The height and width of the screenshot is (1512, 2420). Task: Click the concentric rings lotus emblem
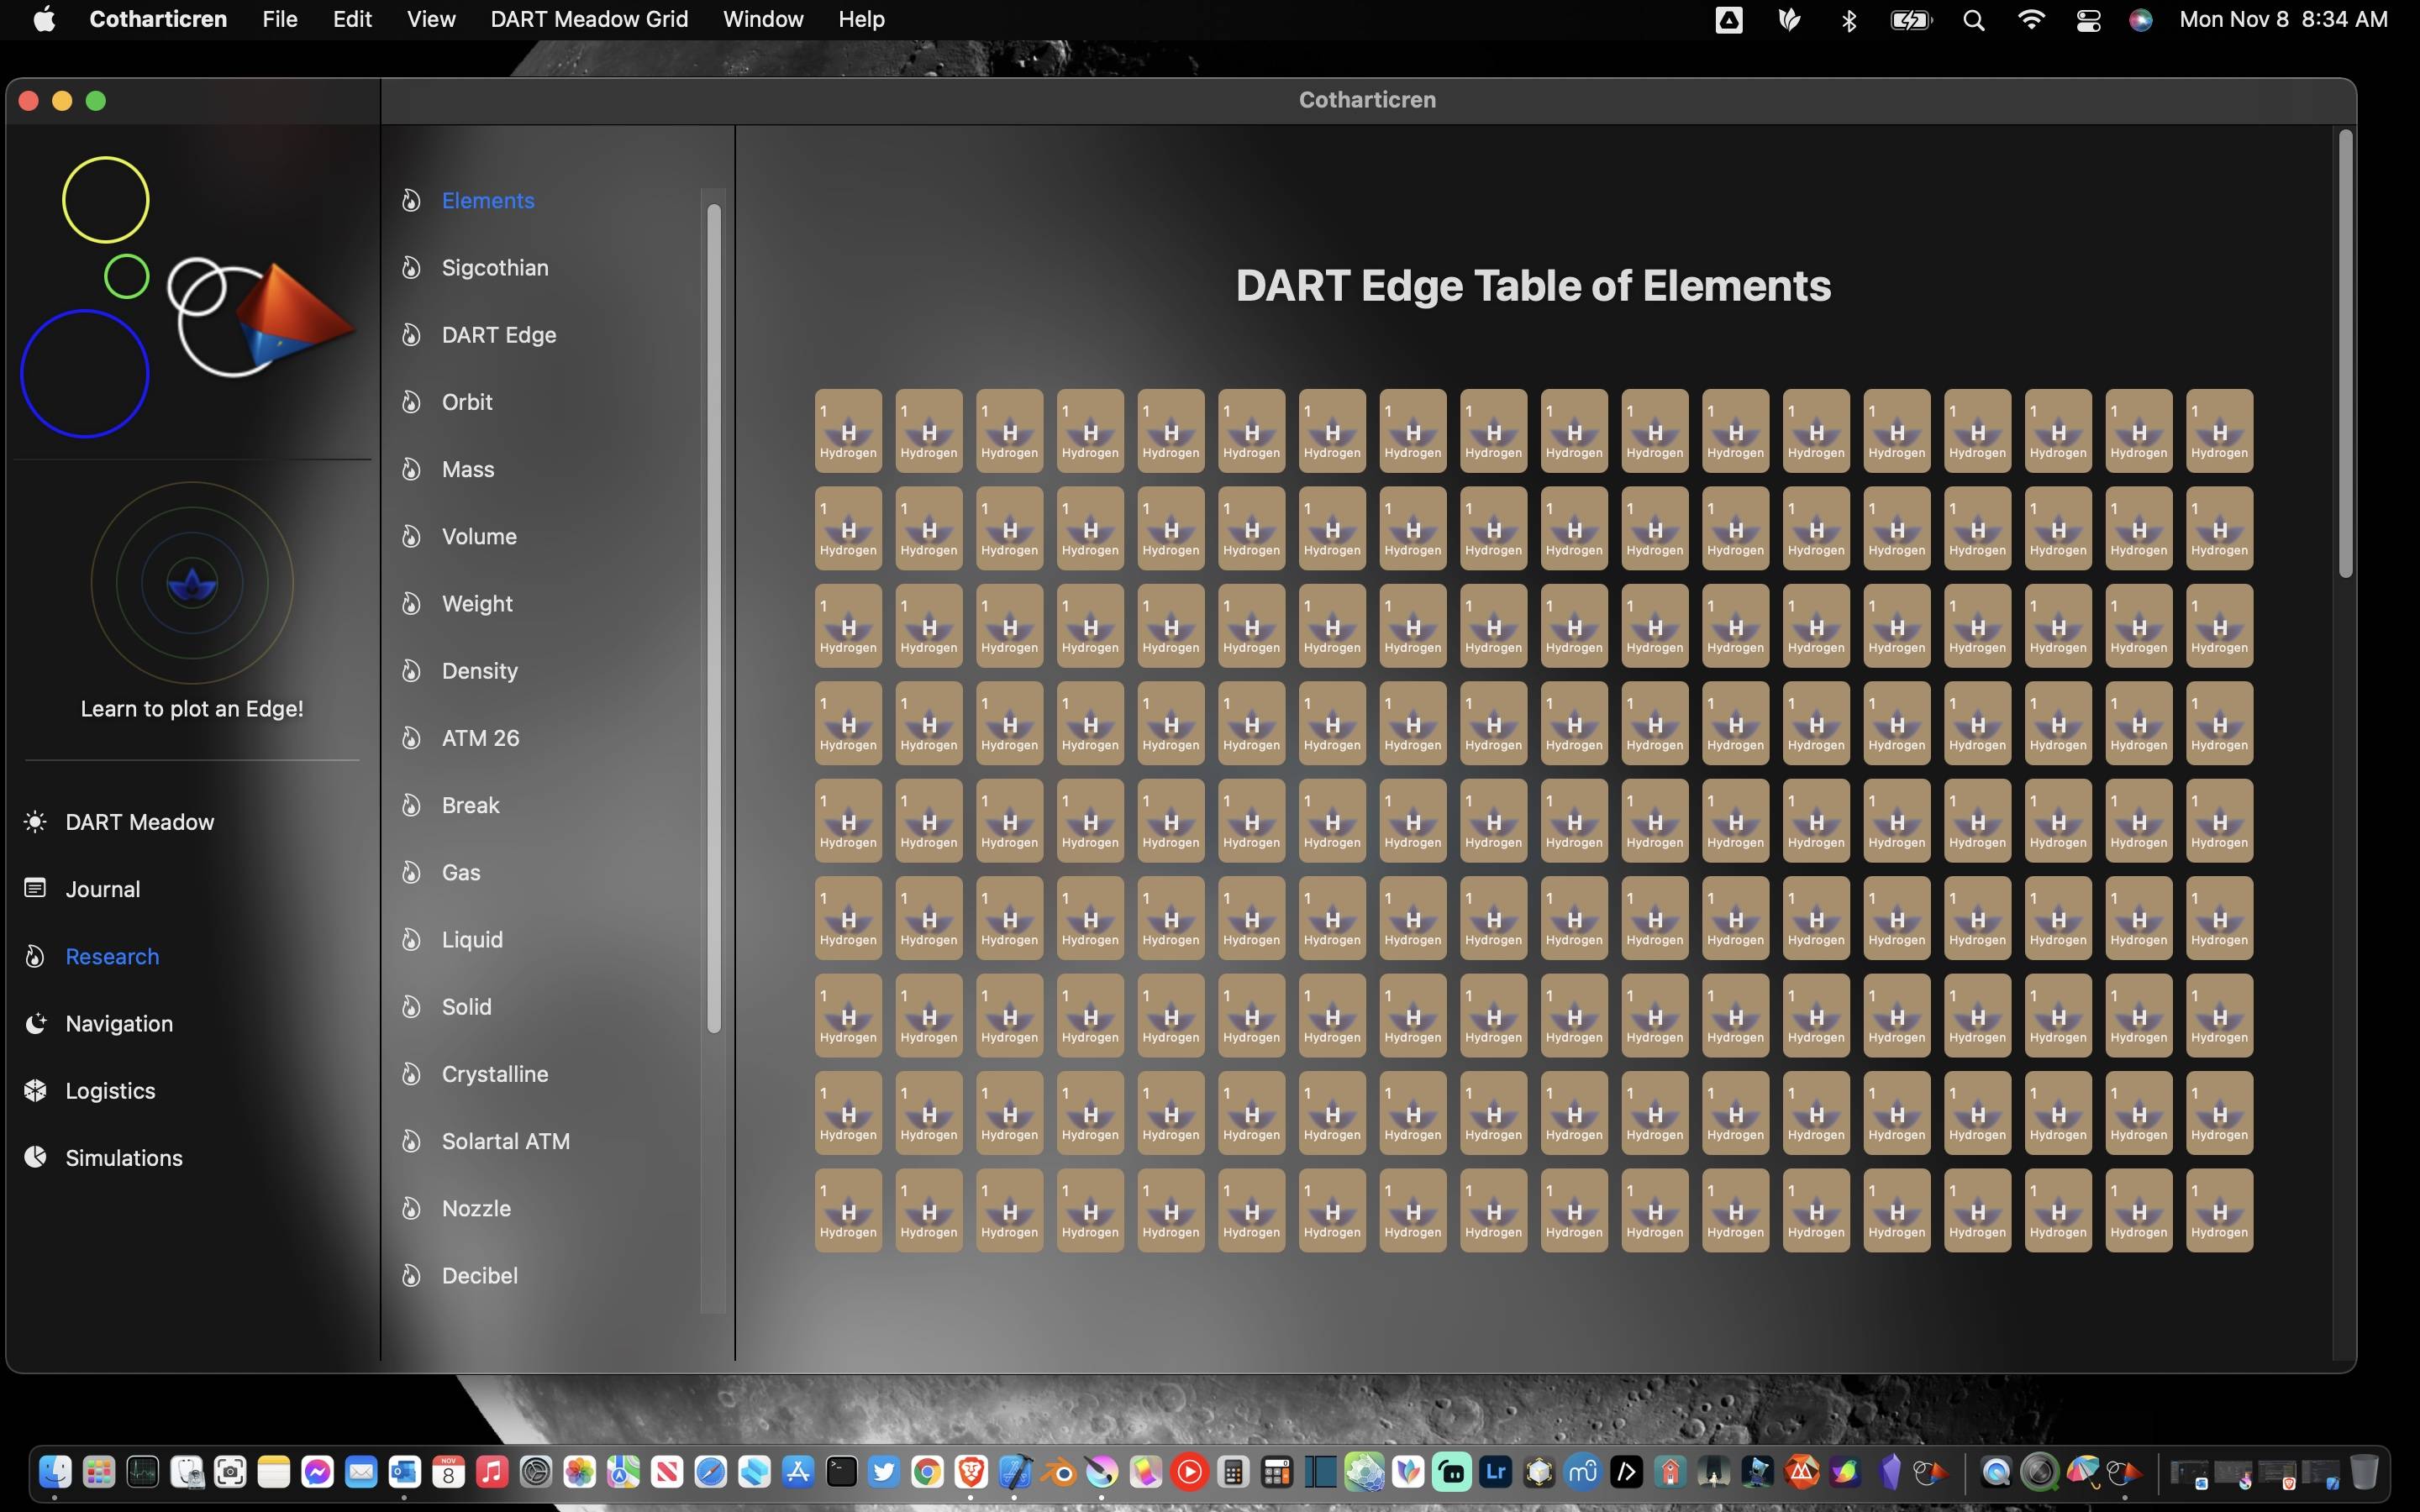click(x=192, y=583)
